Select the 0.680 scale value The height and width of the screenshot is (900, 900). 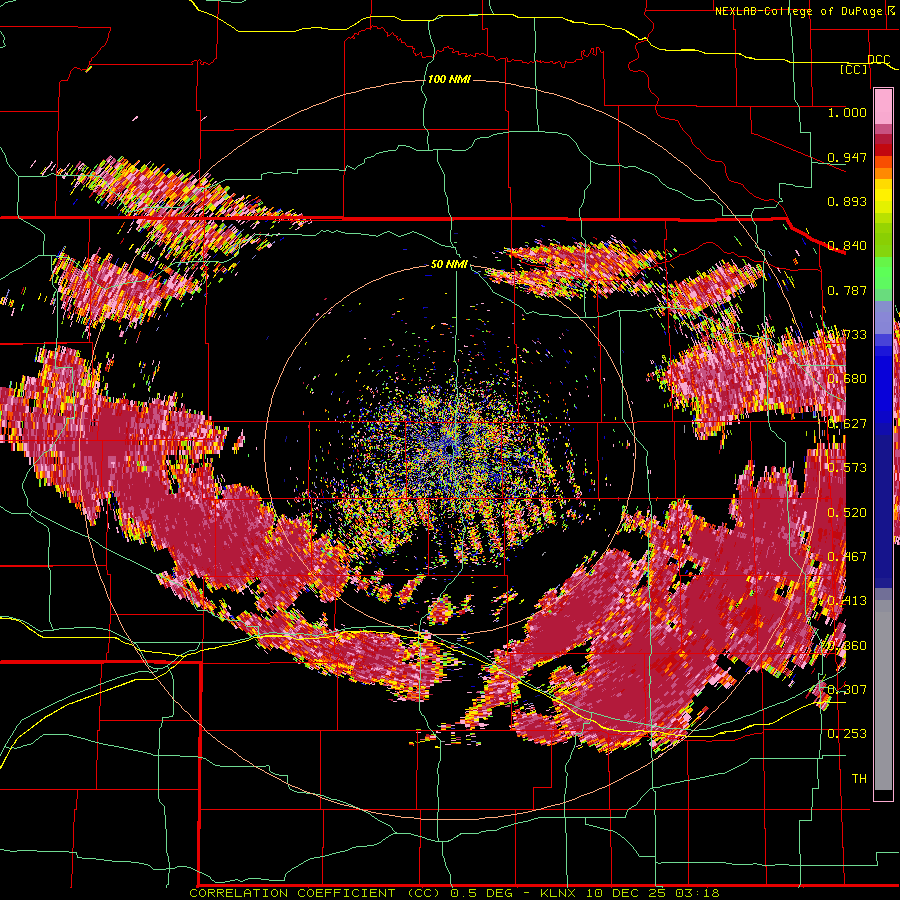tap(847, 379)
